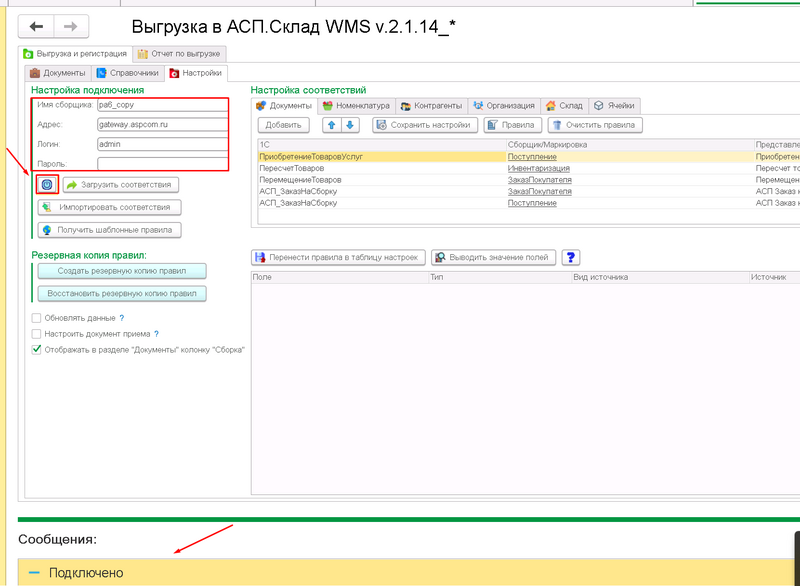Enable the Обновлять данные checkbox
Screen dimensions: 800x586
[37, 318]
